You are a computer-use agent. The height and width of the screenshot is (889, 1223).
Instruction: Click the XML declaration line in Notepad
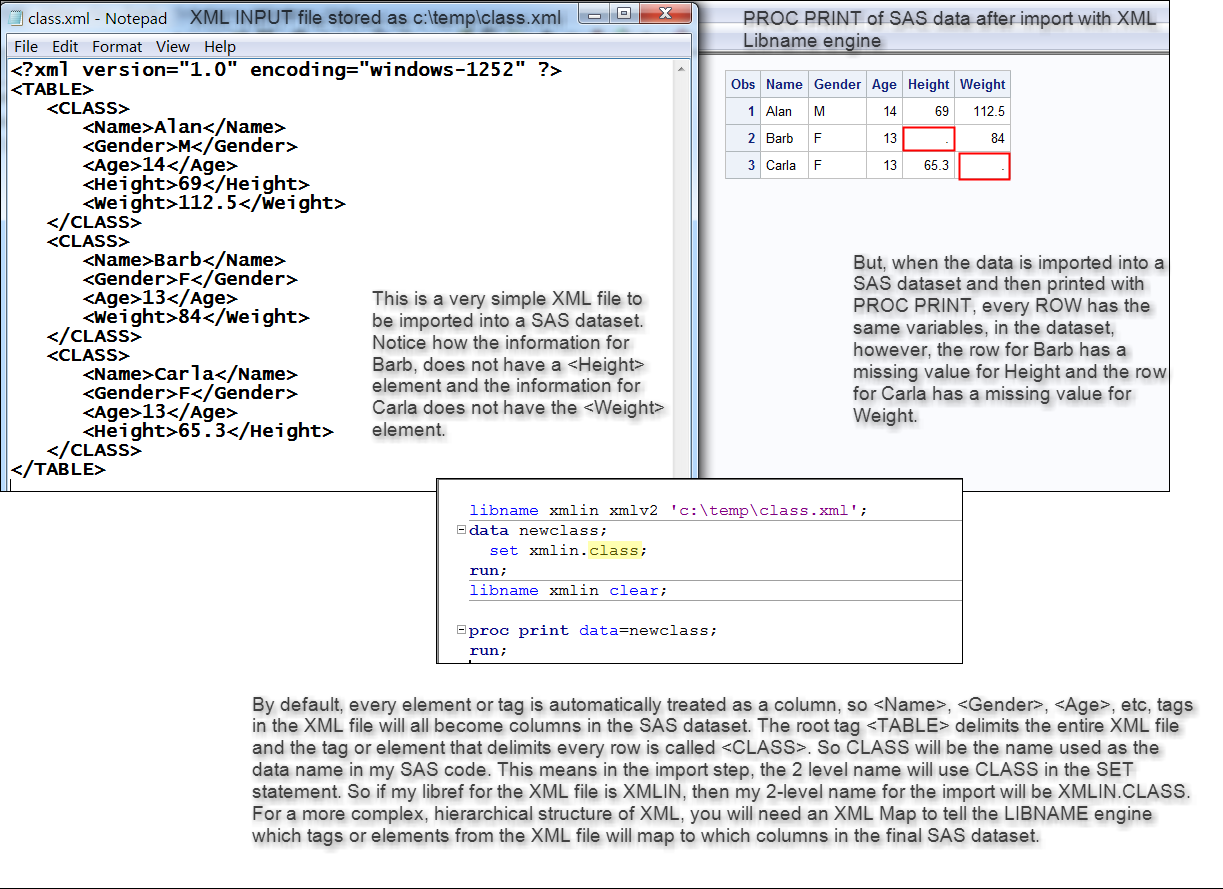click(286, 70)
